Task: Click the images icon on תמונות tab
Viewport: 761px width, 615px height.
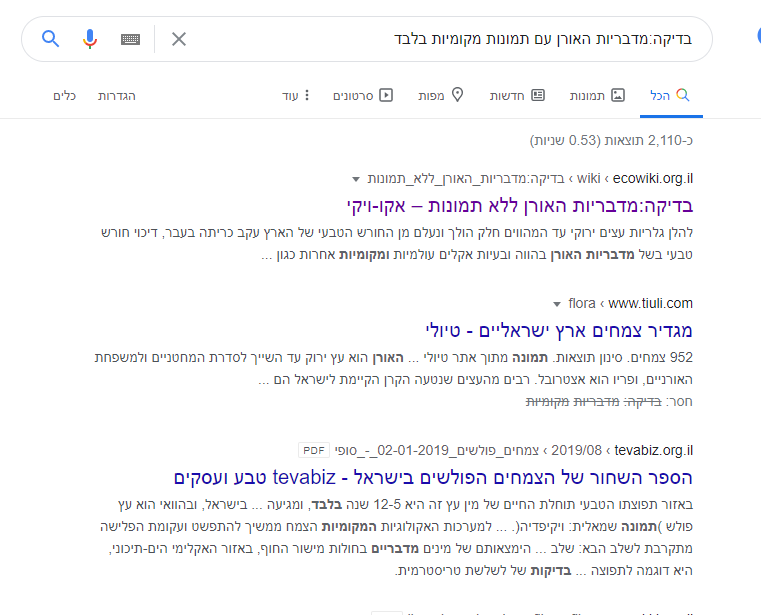Action: (x=618, y=95)
